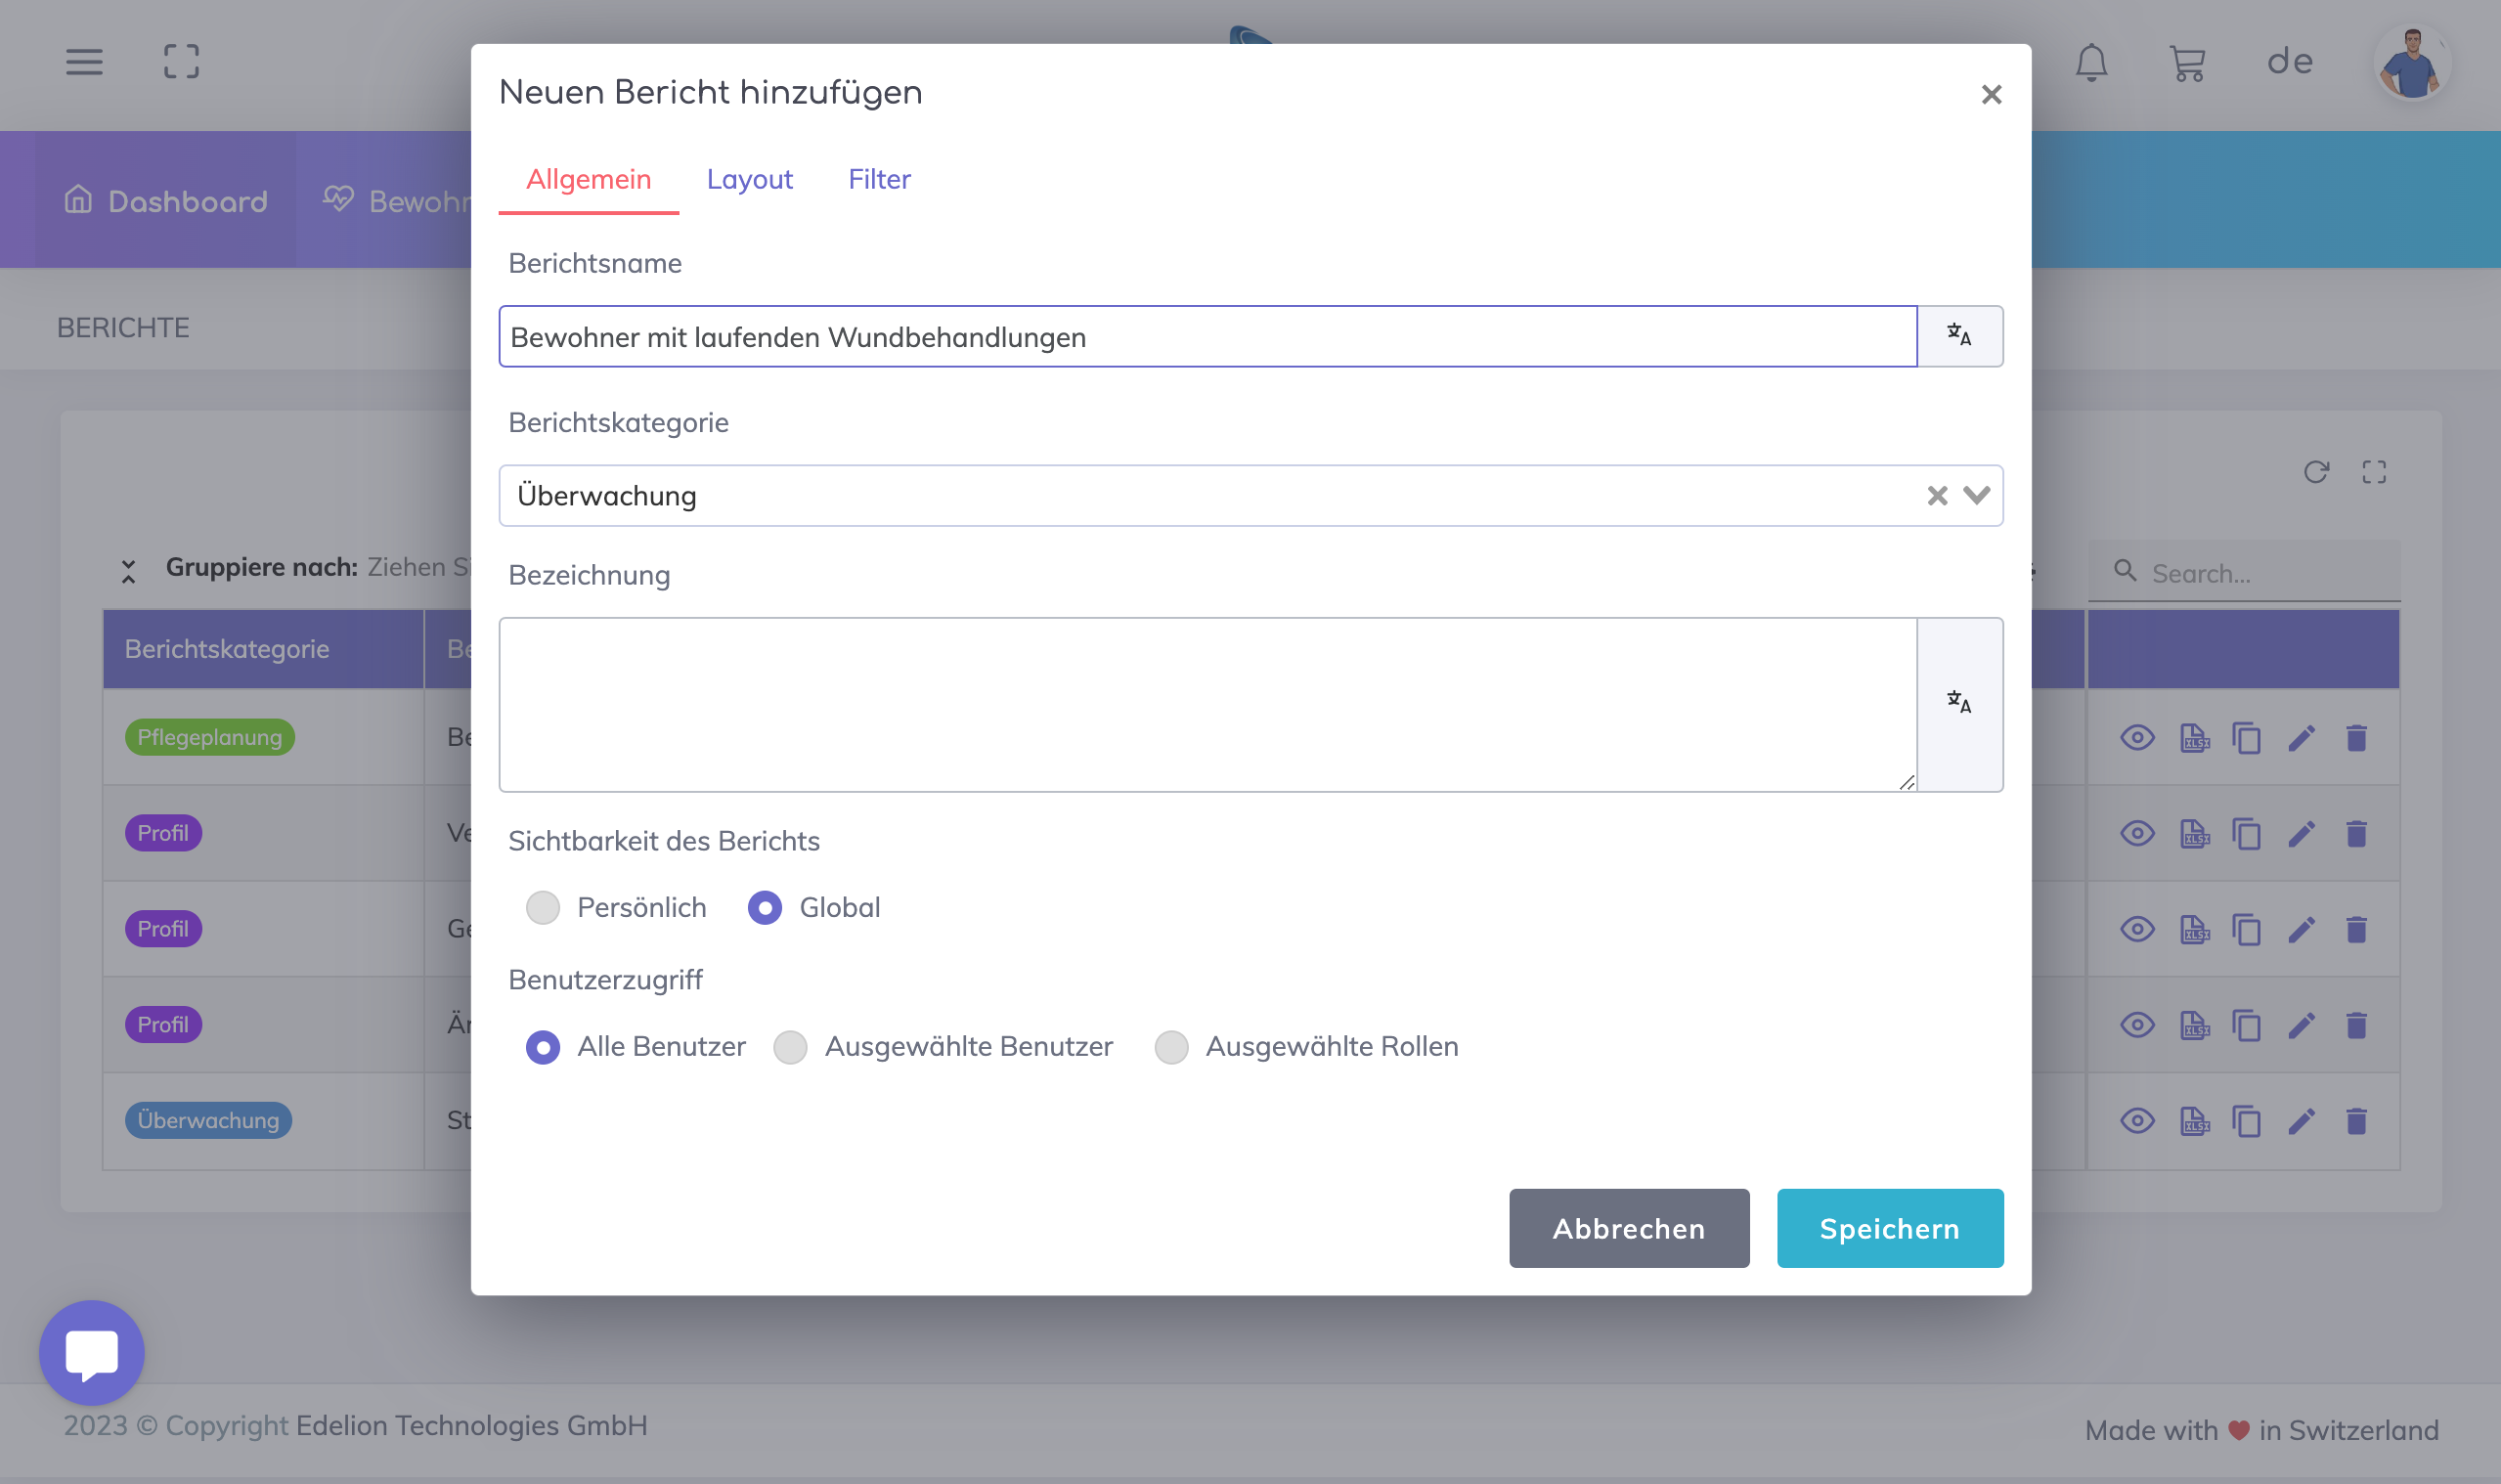Switch to the Filter tab
2501x1484 pixels.
point(879,179)
